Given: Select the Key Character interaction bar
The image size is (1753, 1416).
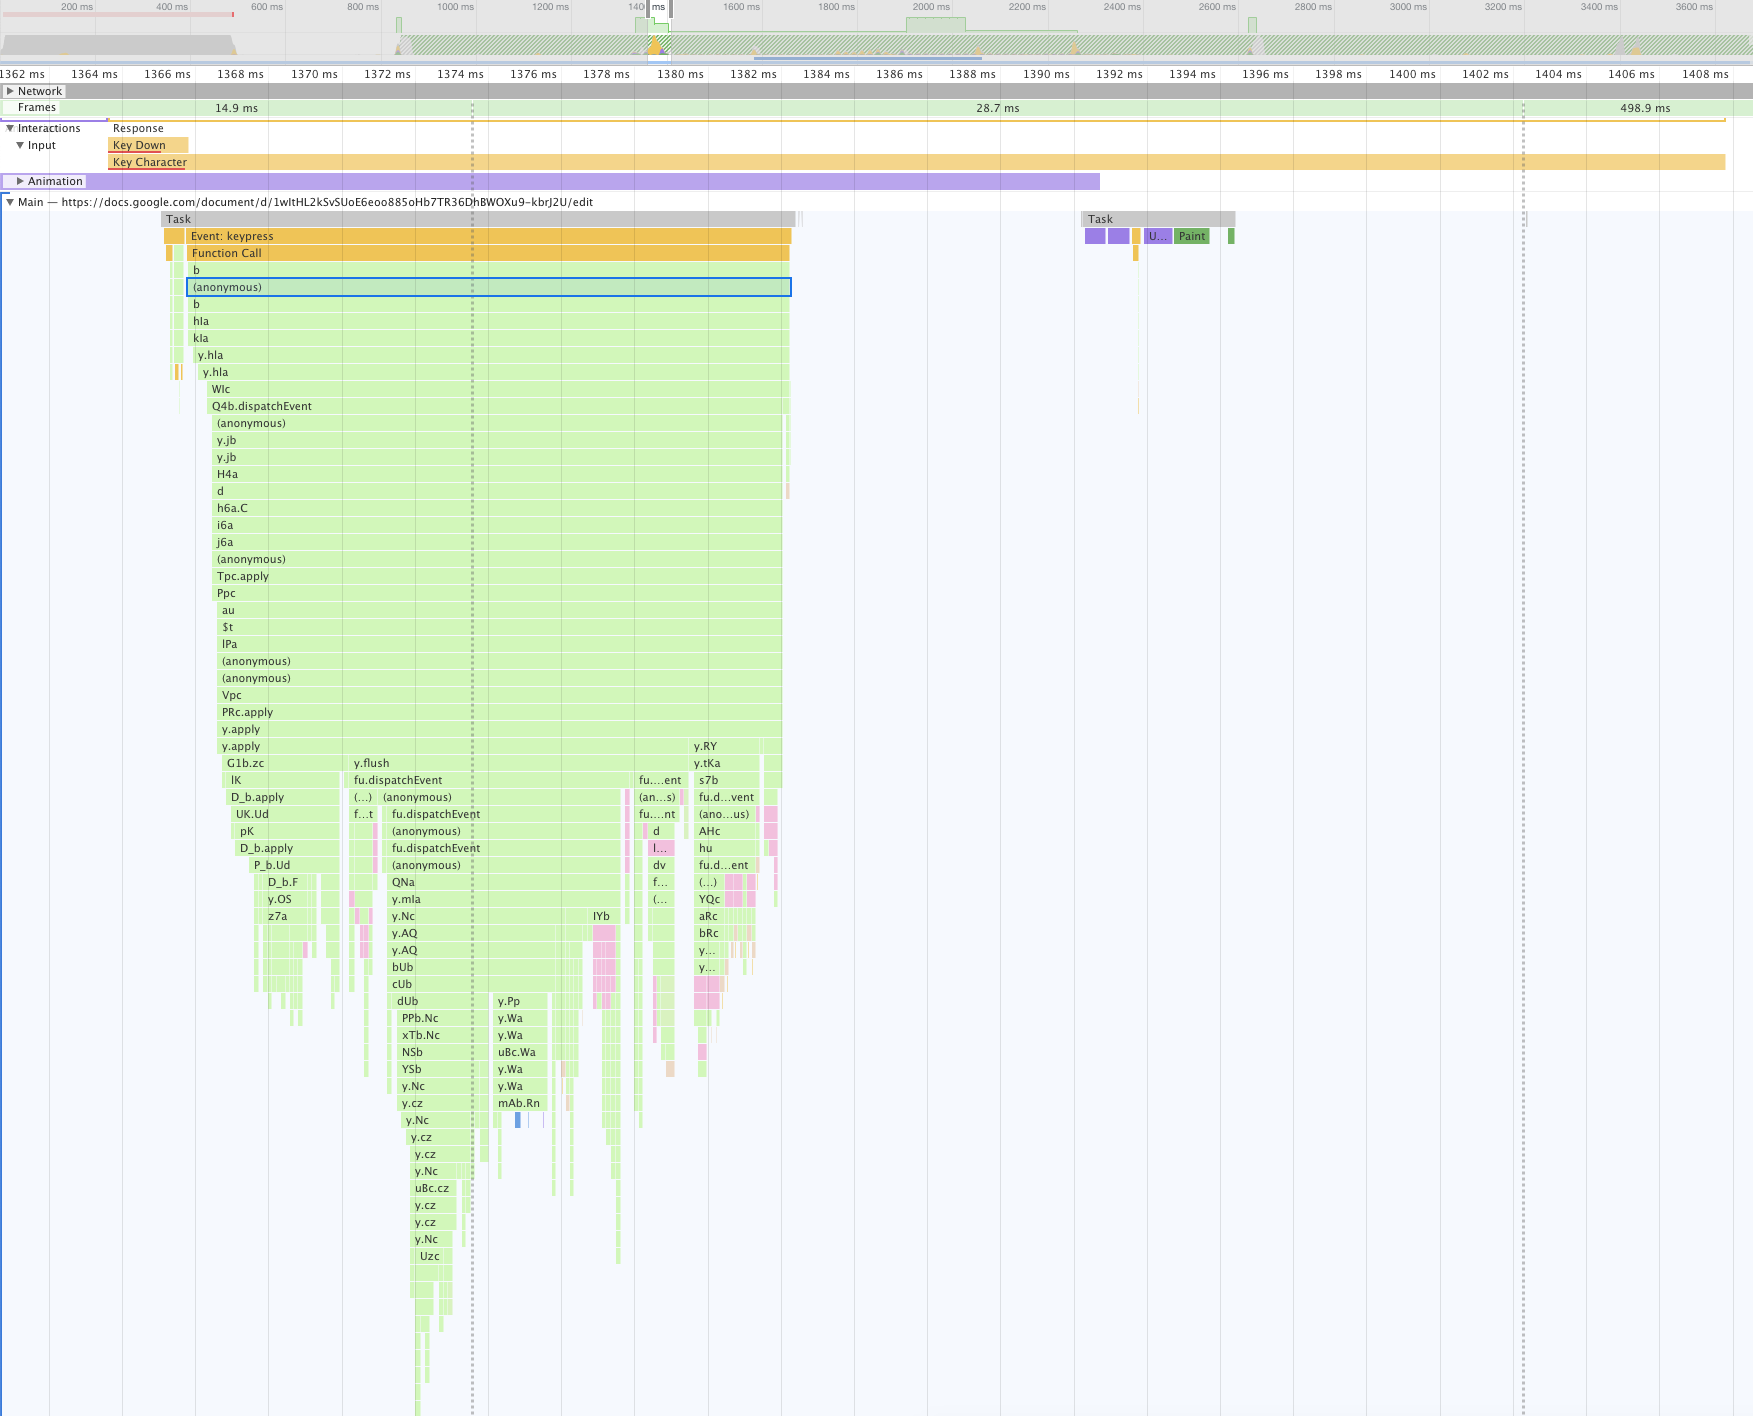Looking at the screenshot, I should (900, 162).
